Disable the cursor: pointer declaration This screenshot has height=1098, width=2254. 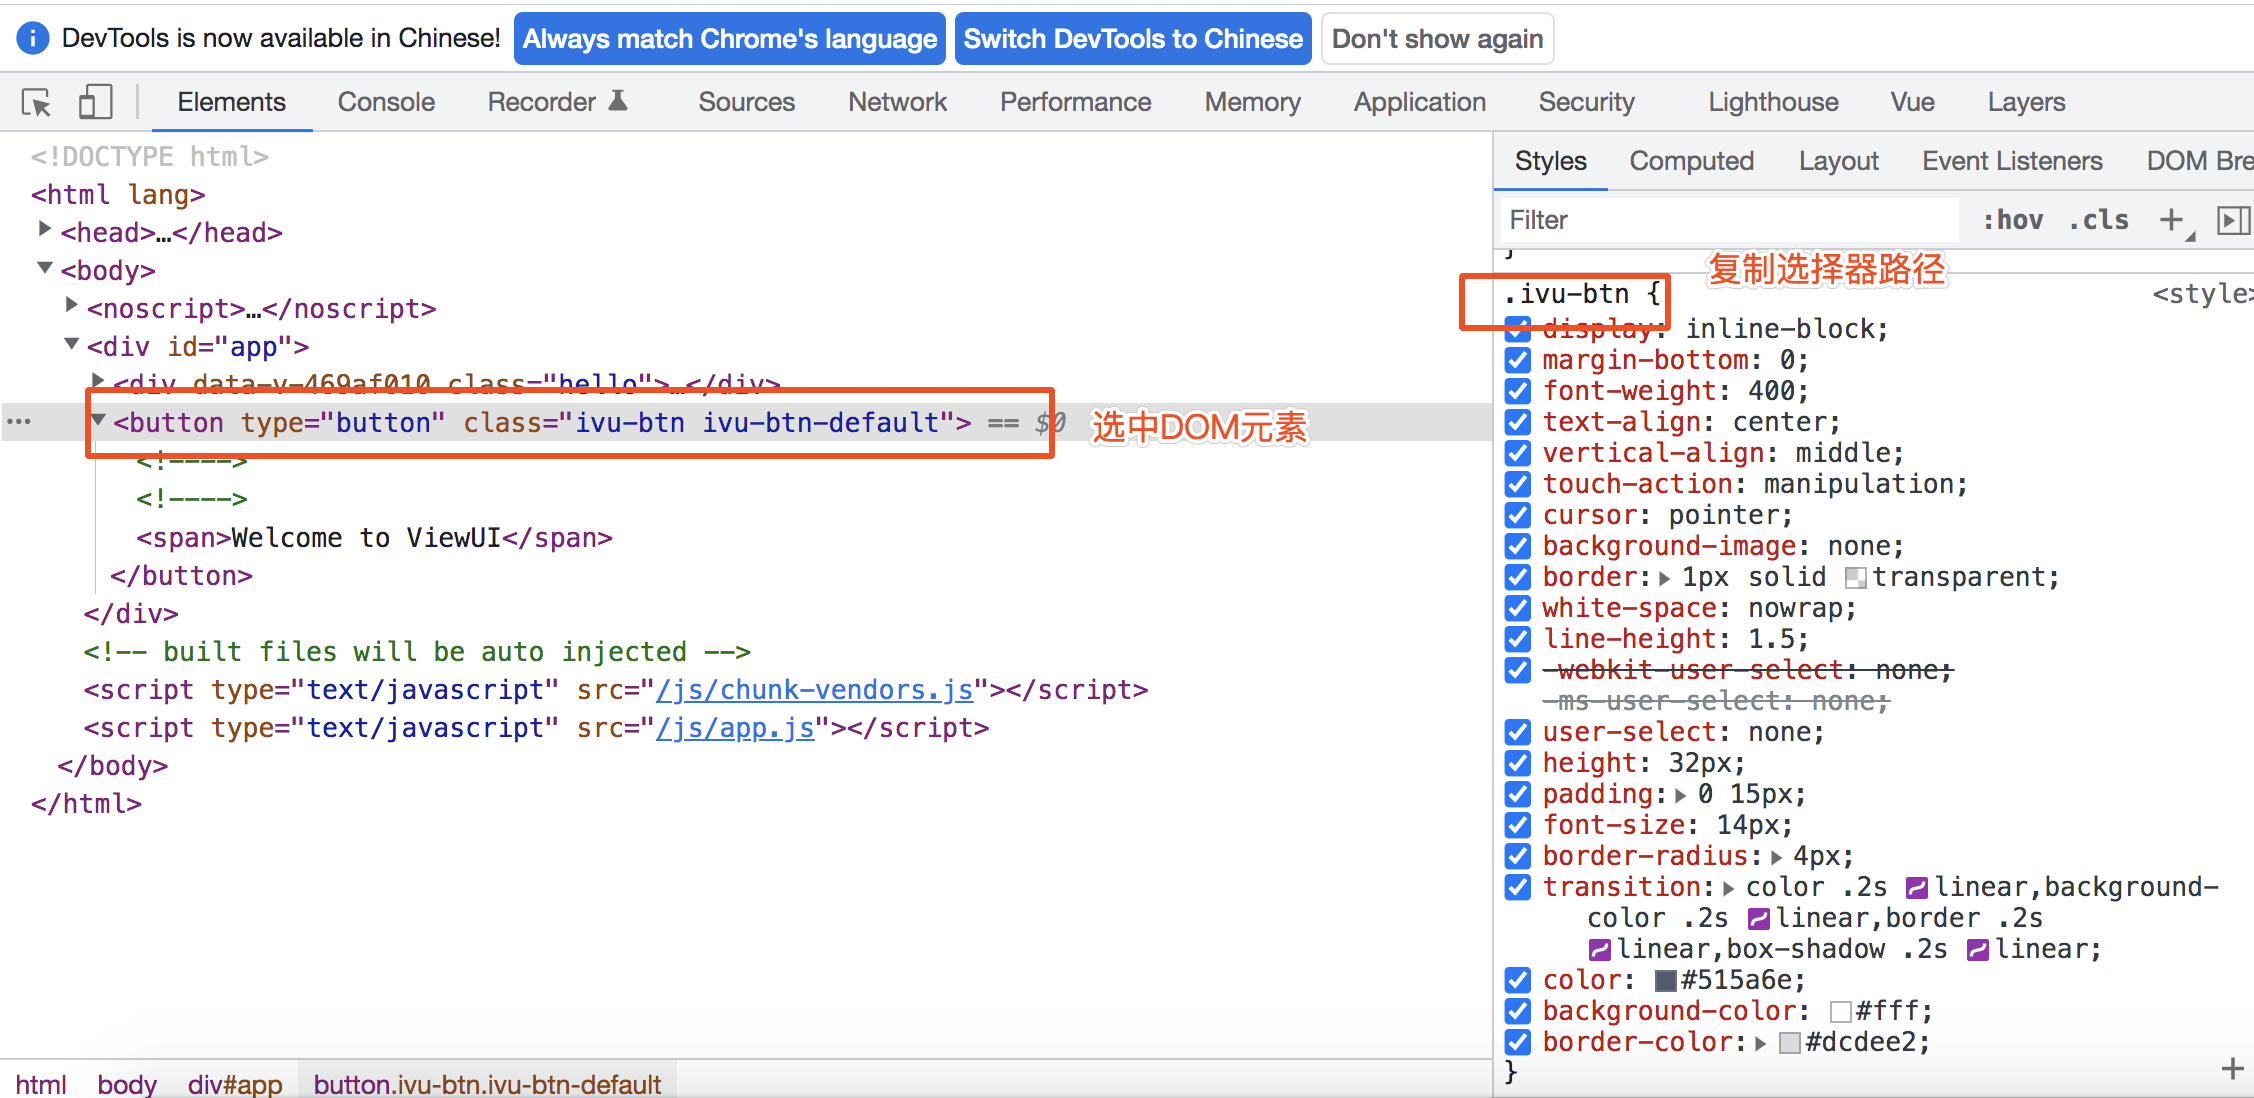(x=1518, y=516)
